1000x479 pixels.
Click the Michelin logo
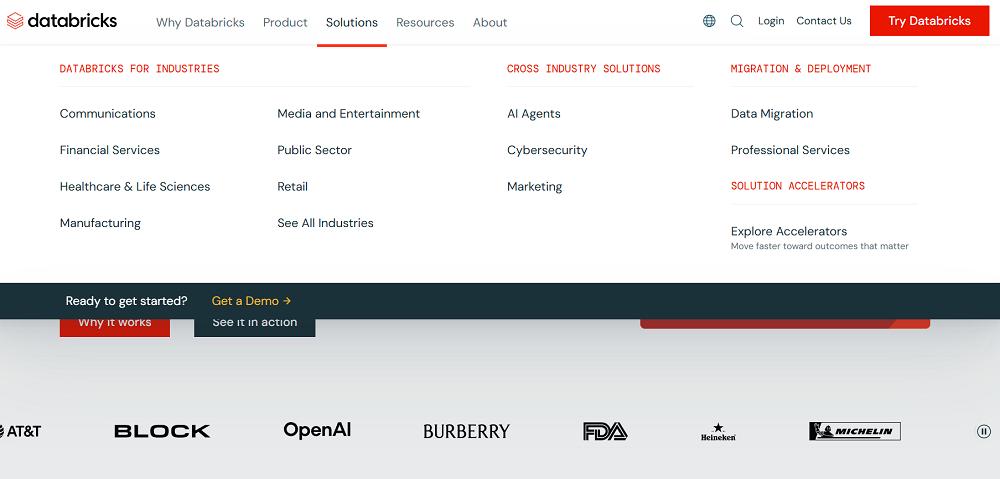[854, 431]
